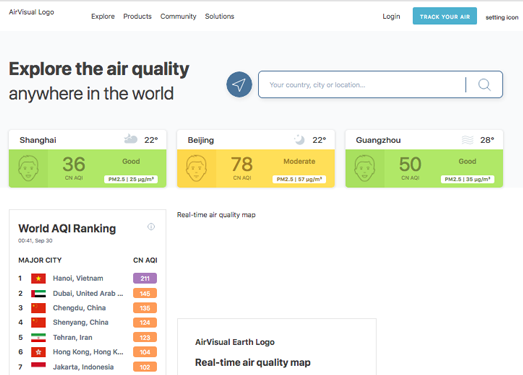The width and height of the screenshot is (523, 375).
Task: Click Guangzhou PM2.5 35 µg/m³ badge
Action: point(467,179)
